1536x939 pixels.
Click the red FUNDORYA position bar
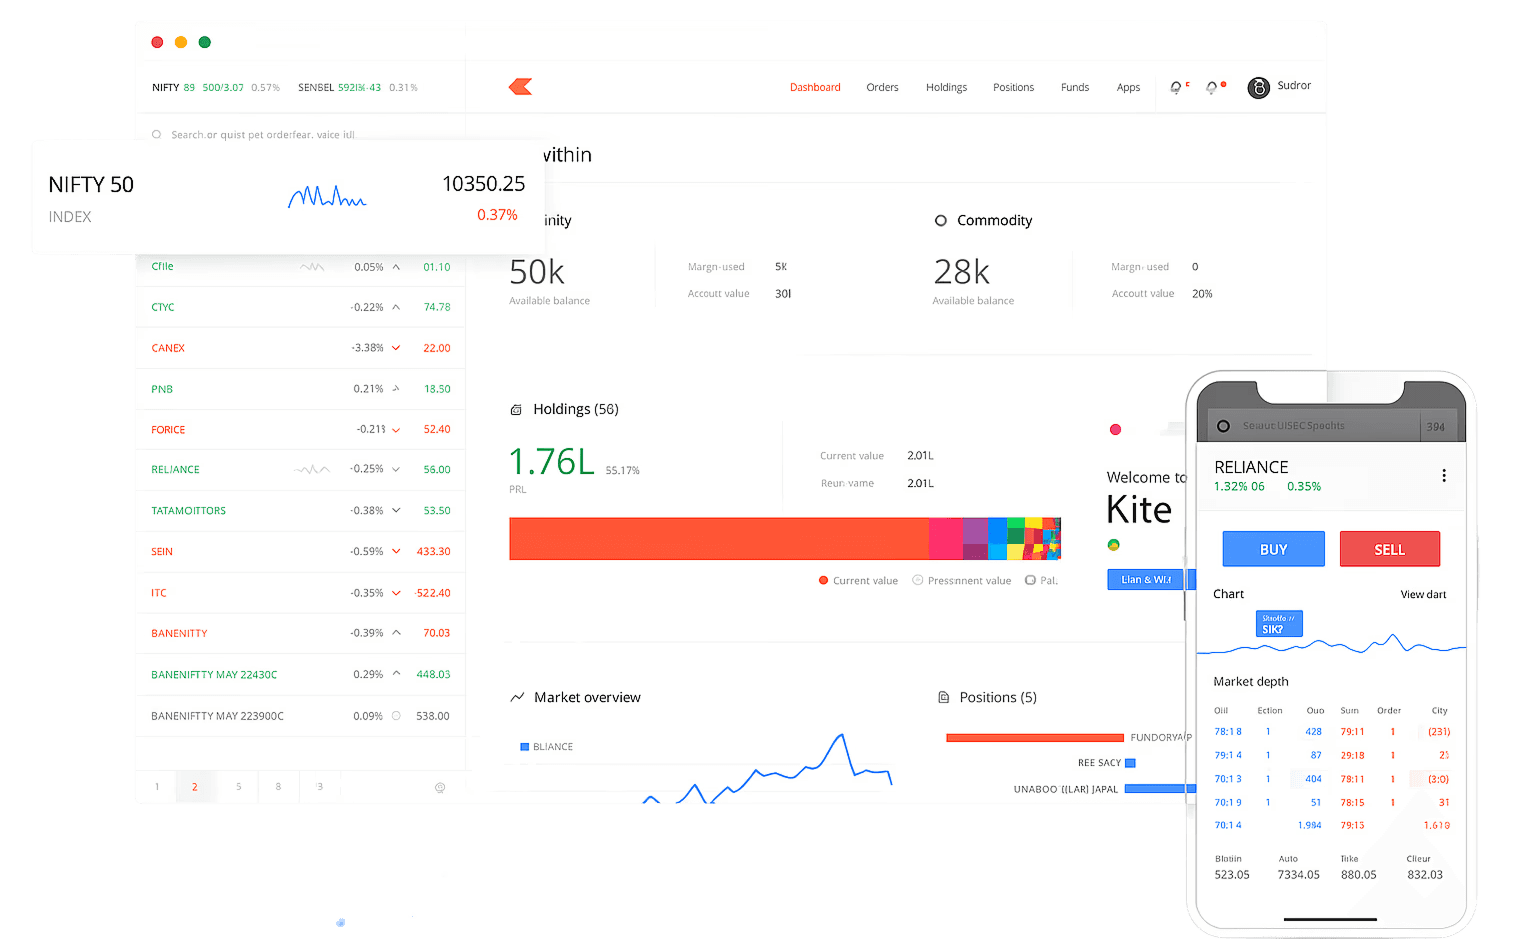coord(1035,738)
